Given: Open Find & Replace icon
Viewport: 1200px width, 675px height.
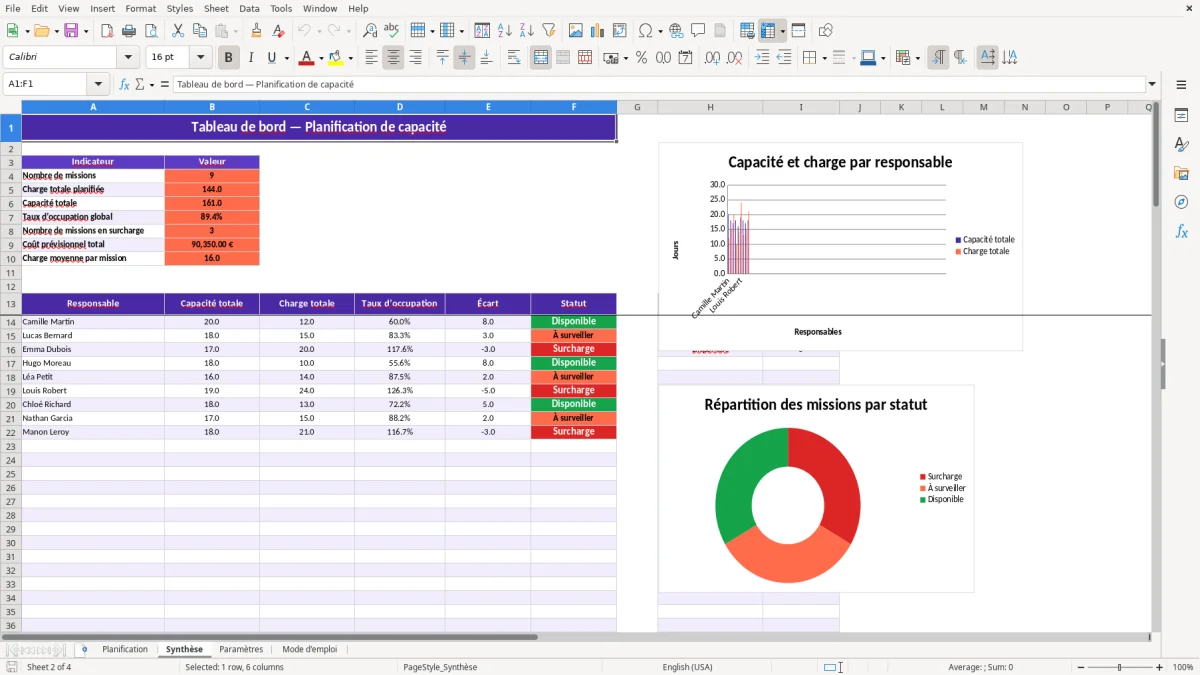Looking at the screenshot, I should 369,31.
